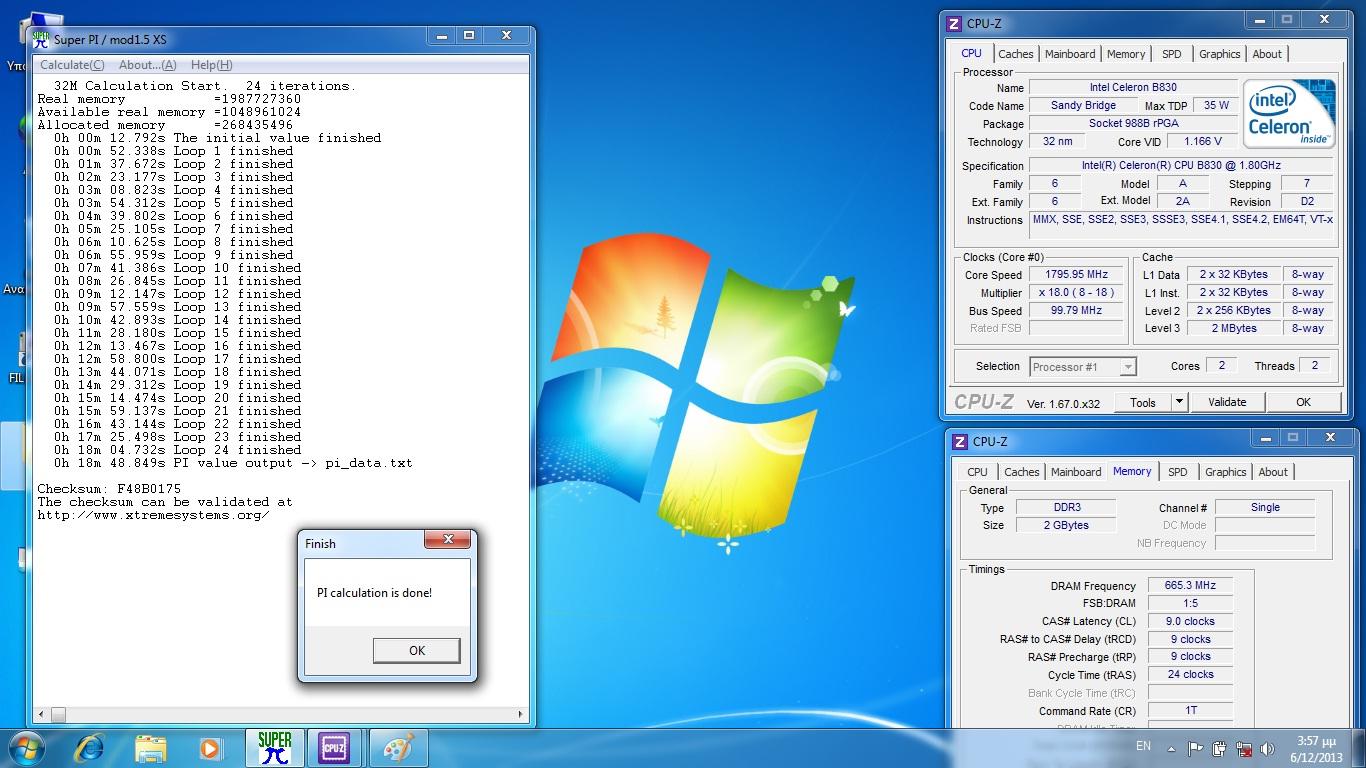Select the Mainboard tab in the upper CPU-Z window
The height and width of the screenshot is (768, 1366).
point(1070,54)
